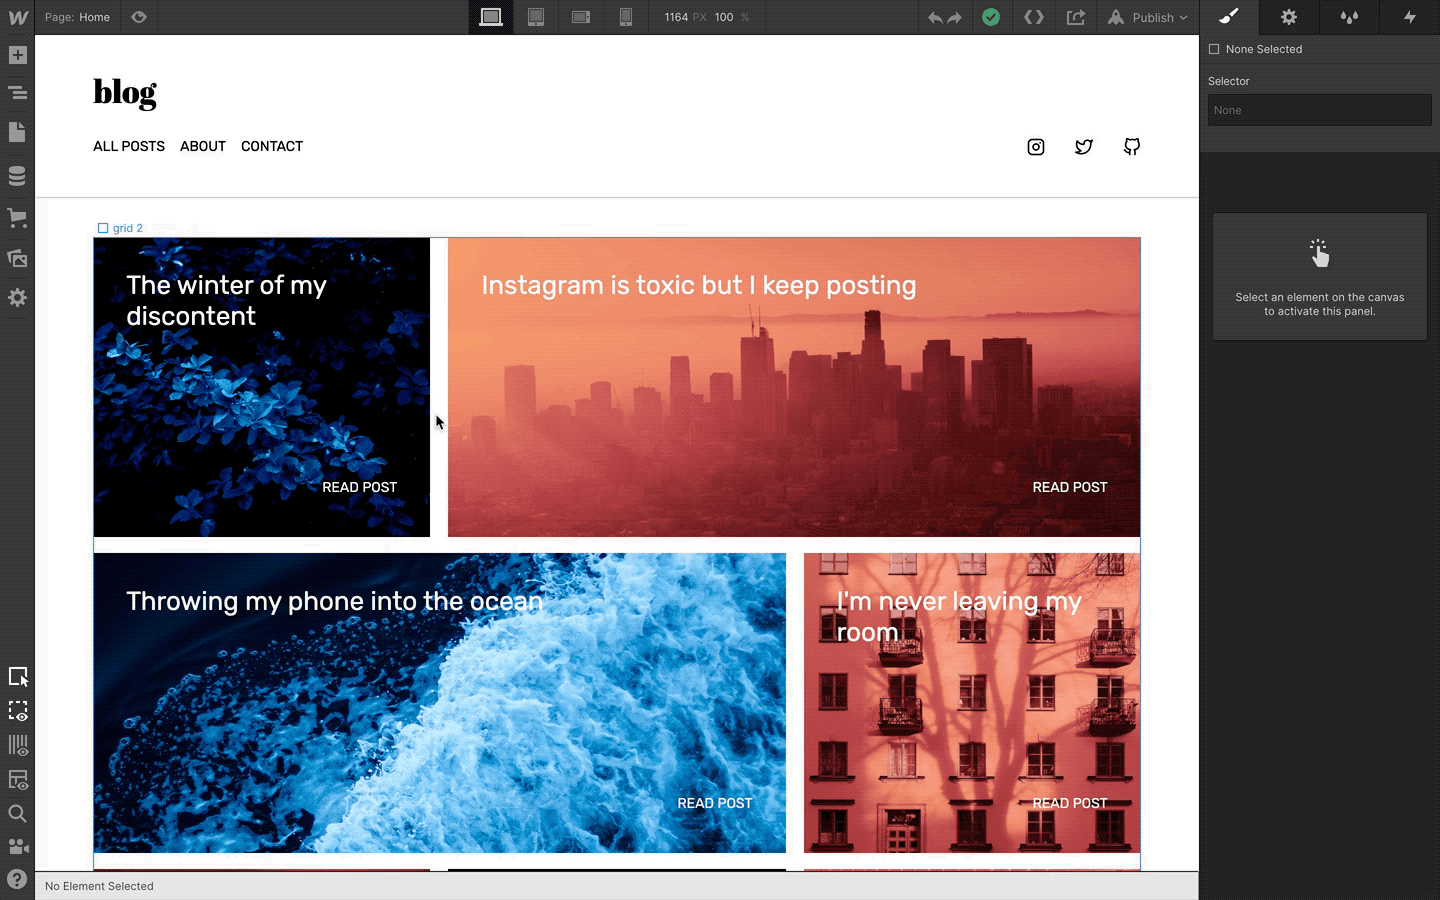Toggle X-ray mode in the bottom toolbar
The height and width of the screenshot is (900, 1440).
(x=18, y=711)
